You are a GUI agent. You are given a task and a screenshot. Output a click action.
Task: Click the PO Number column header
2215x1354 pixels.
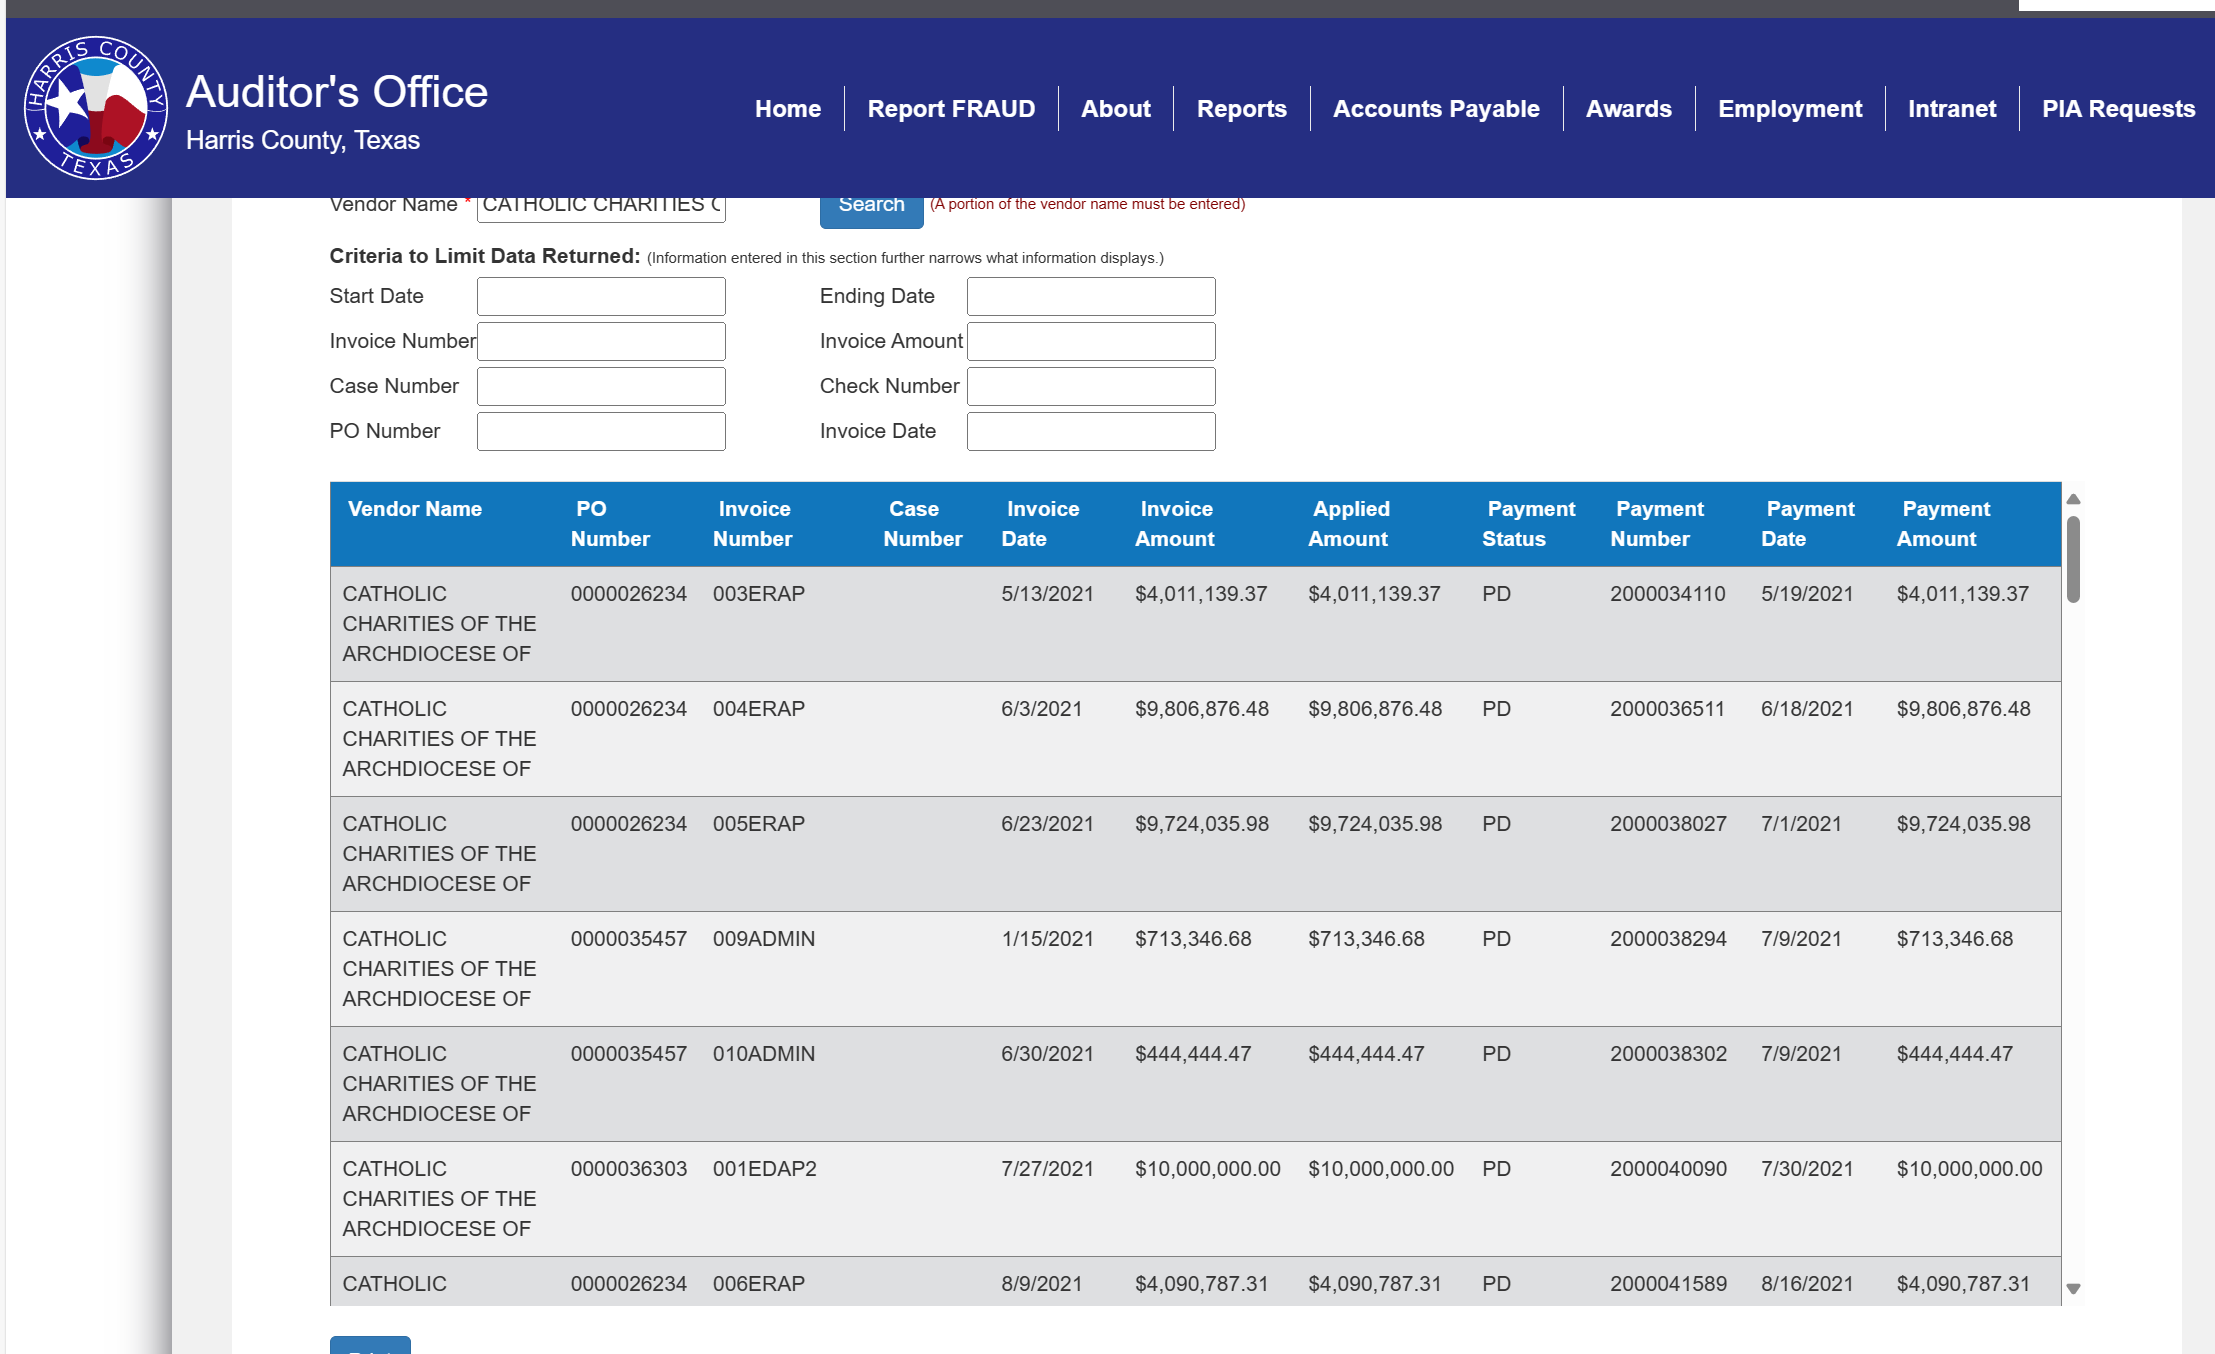coord(610,524)
